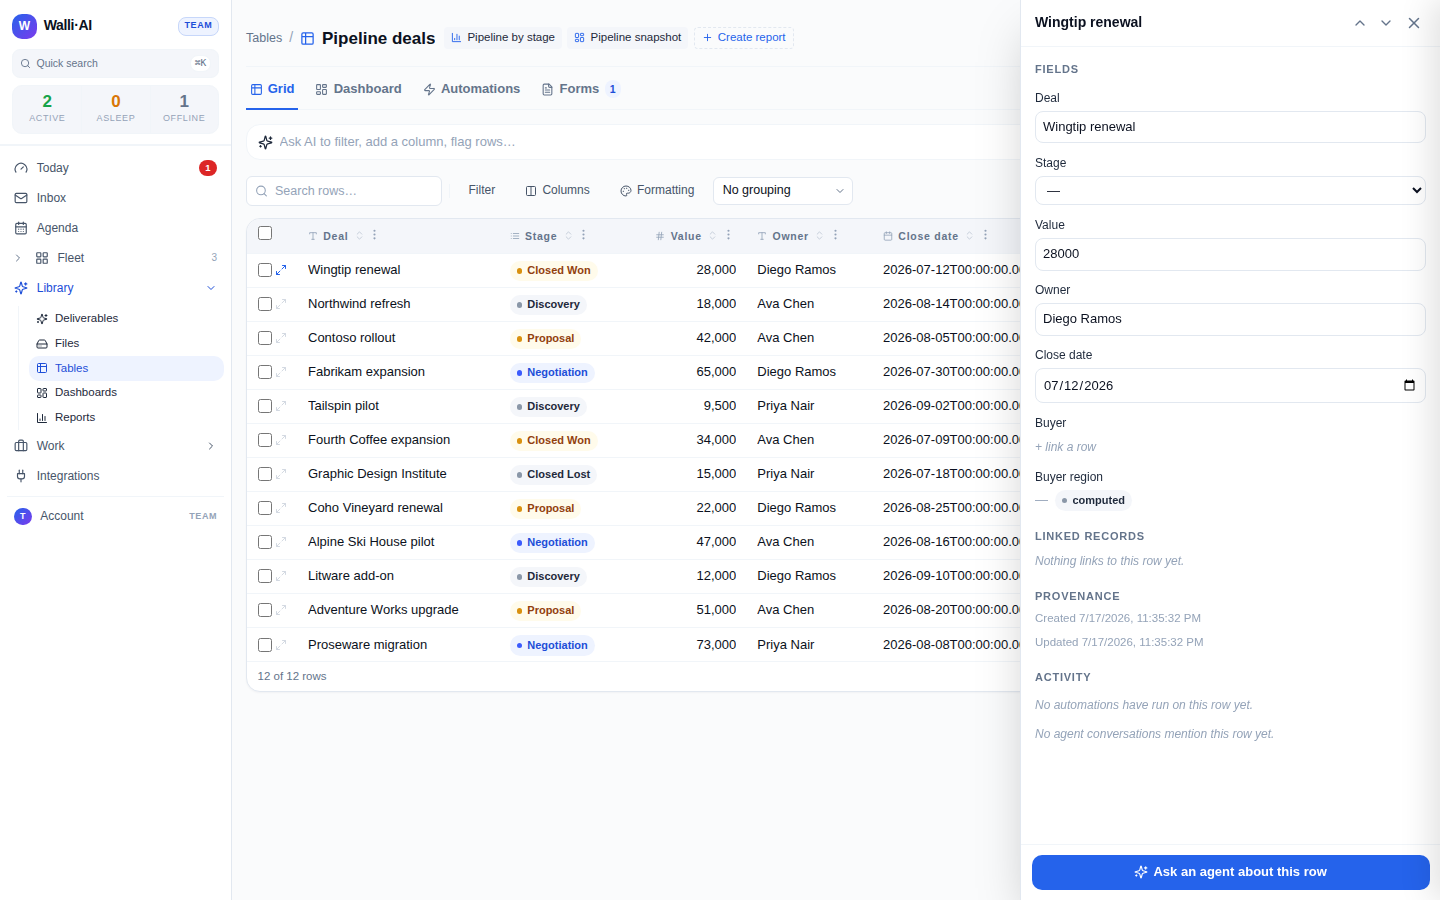Click the Tables breadcrumb link

(264, 38)
